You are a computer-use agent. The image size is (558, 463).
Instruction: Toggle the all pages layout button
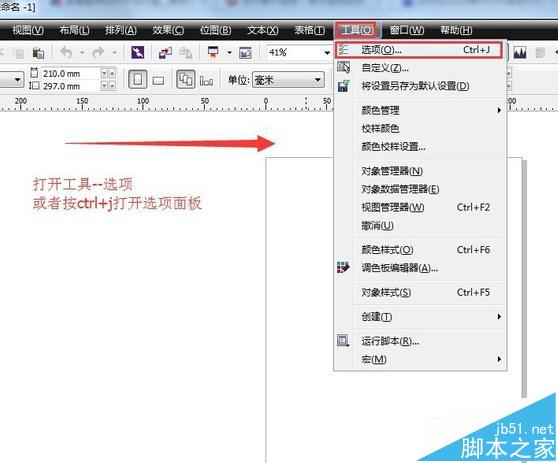point(186,79)
